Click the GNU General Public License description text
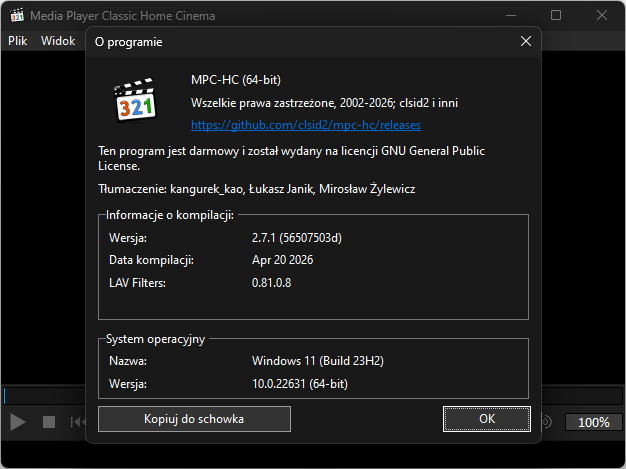The image size is (626, 469). tap(291, 158)
